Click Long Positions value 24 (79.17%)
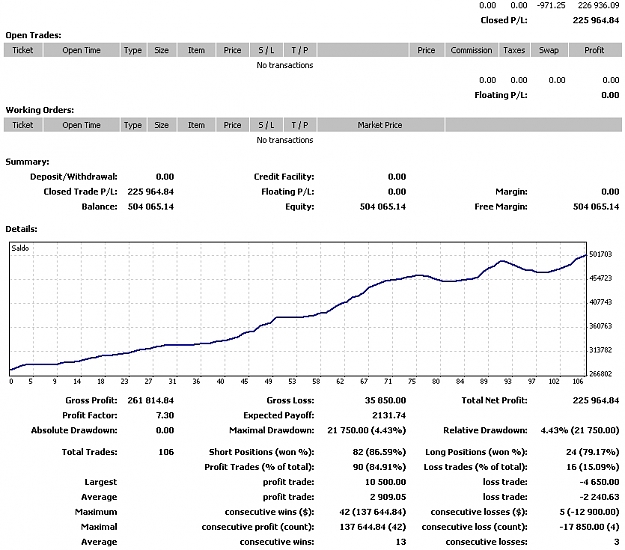This screenshot has height=550, width=625. click(x=593, y=452)
